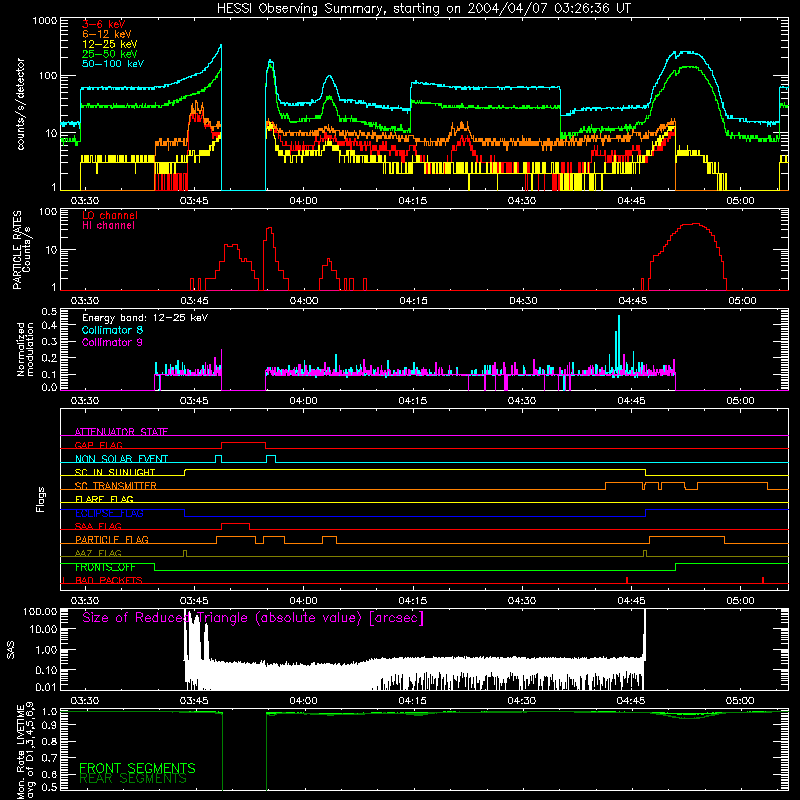Screen dimensions: 800x800
Task: Click the 1000 tick on counts axis
Action: click(44, 21)
